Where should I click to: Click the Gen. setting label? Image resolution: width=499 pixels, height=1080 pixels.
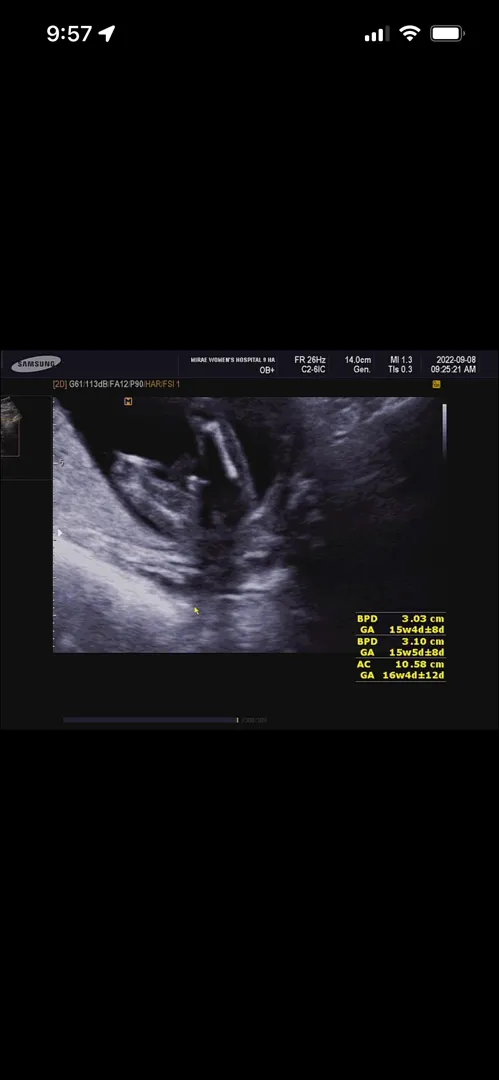(362, 370)
